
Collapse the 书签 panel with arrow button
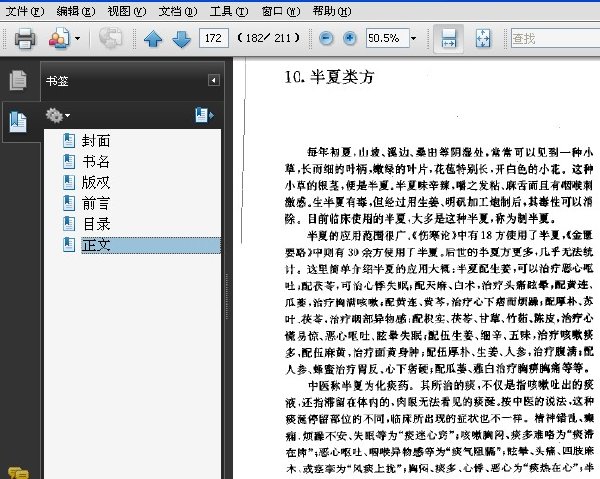(214, 80)
